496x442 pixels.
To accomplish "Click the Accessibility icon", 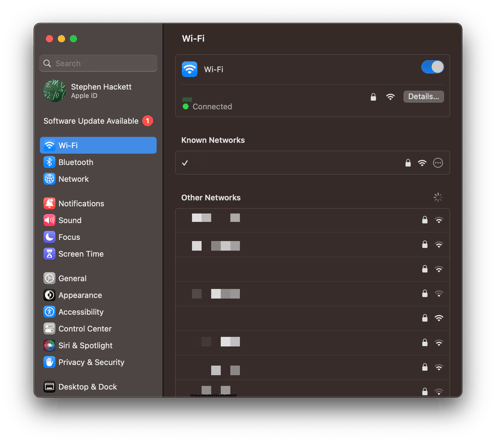I will coord(49,312).
